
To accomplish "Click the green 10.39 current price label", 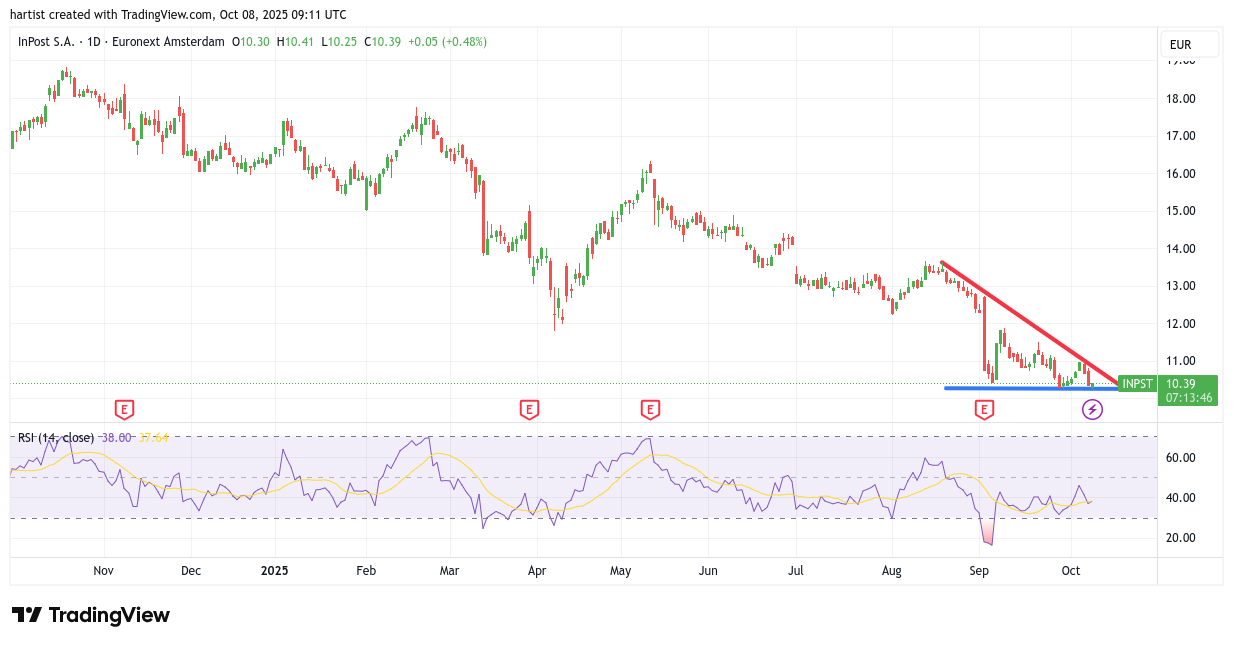I will (x=1188, y=384).
